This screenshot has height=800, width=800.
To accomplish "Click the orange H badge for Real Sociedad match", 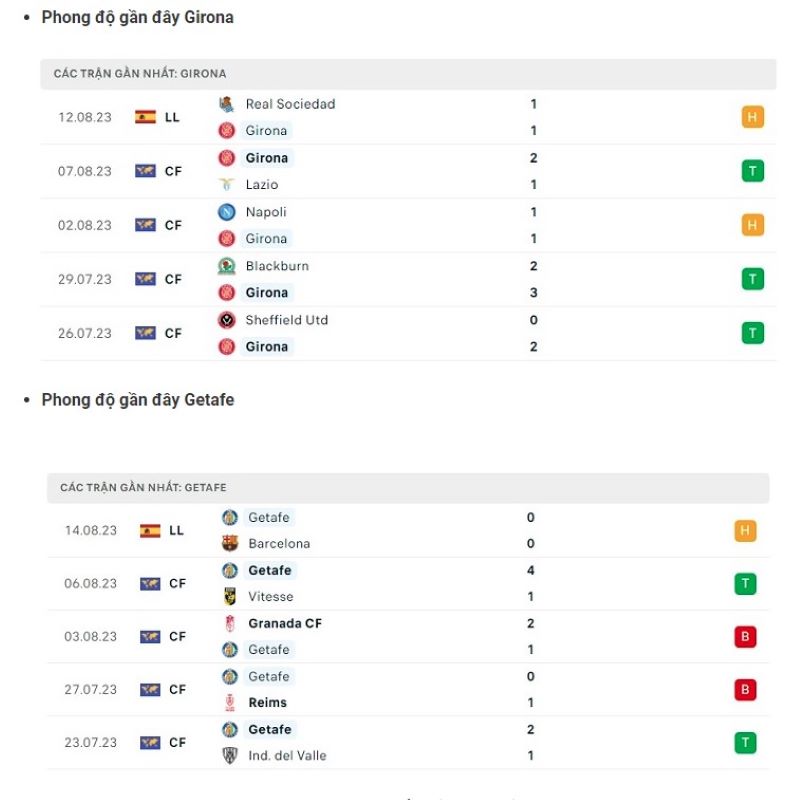I will pos(752,117).
